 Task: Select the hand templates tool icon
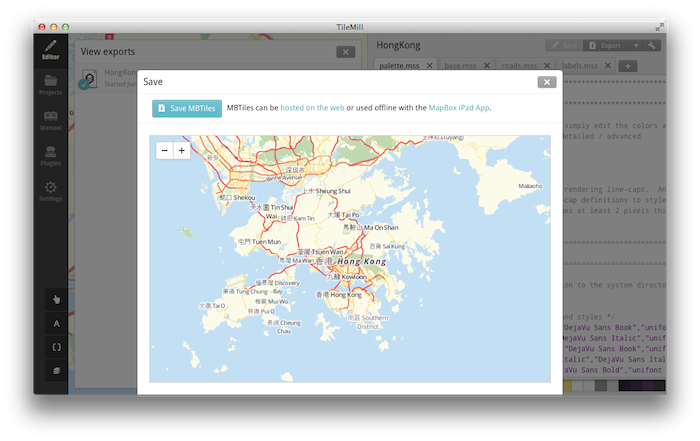coord(56,300)
